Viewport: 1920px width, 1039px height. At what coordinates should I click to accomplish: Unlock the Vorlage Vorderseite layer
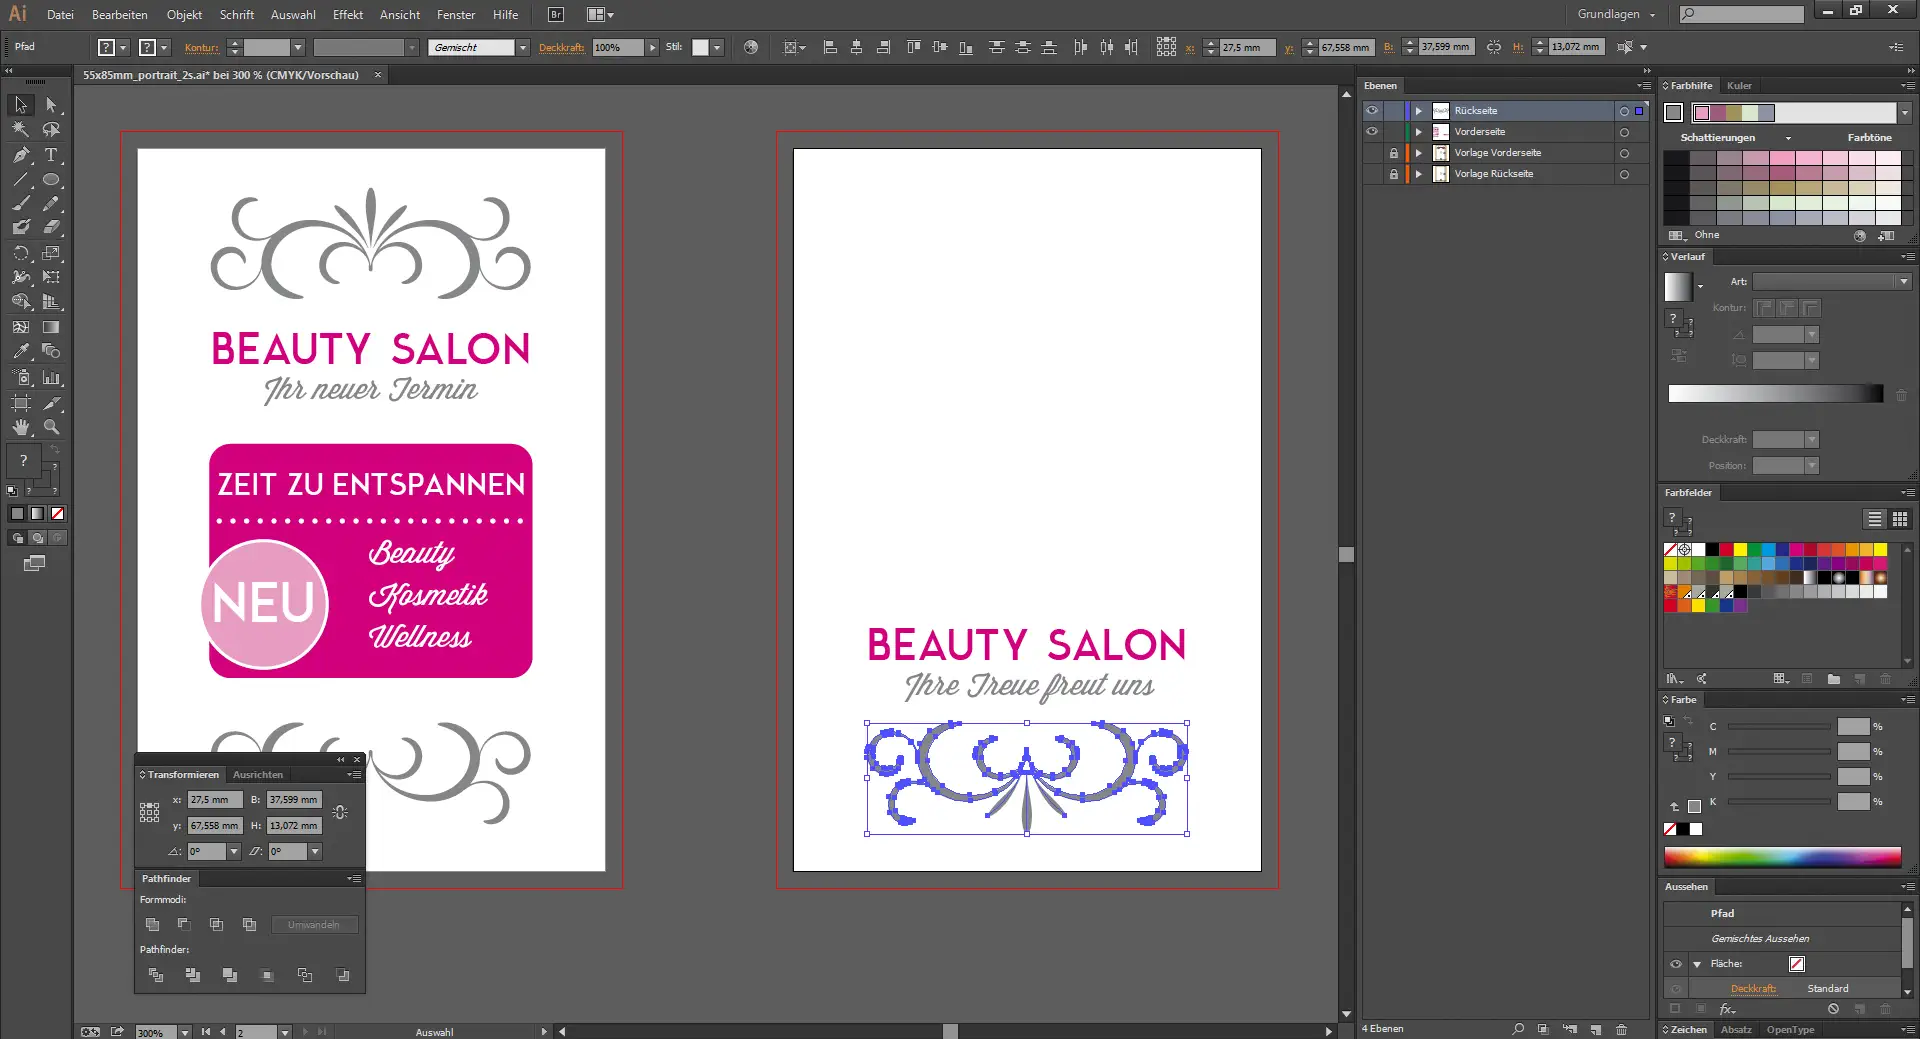point(1393,153)
